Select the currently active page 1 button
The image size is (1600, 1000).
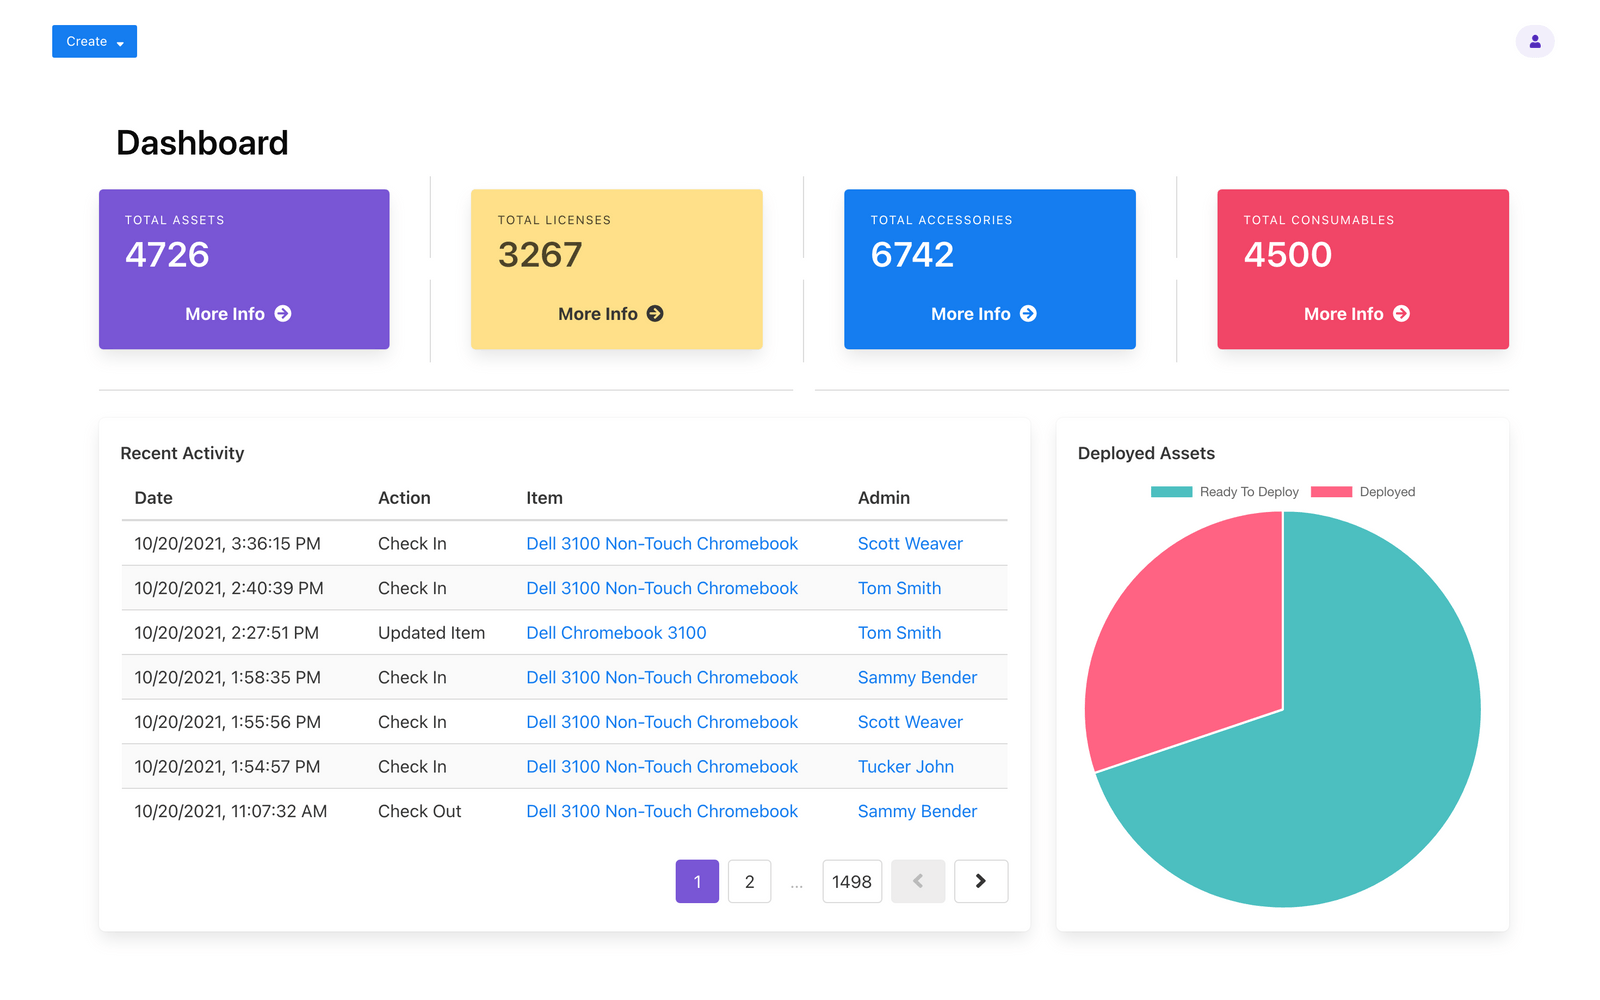[697, 881]
